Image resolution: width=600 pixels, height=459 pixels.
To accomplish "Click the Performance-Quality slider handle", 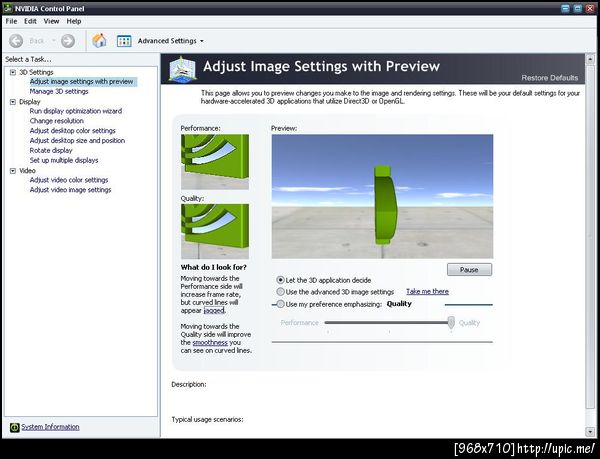I will coord(451,322).
